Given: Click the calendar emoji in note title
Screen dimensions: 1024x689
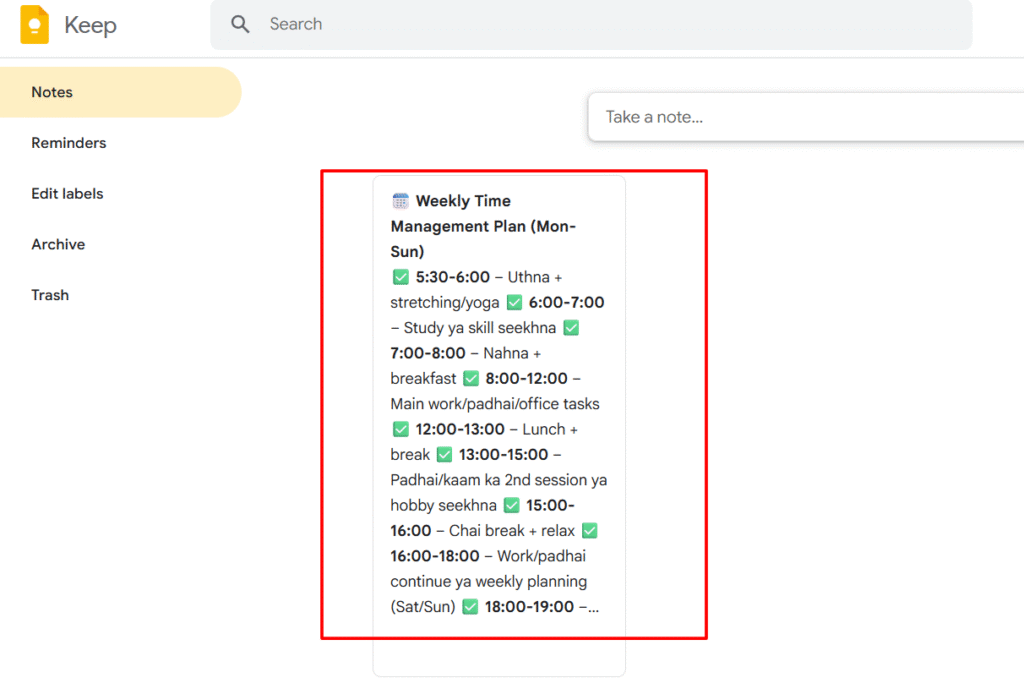Looking at the screenshot, I should (400, 201).
